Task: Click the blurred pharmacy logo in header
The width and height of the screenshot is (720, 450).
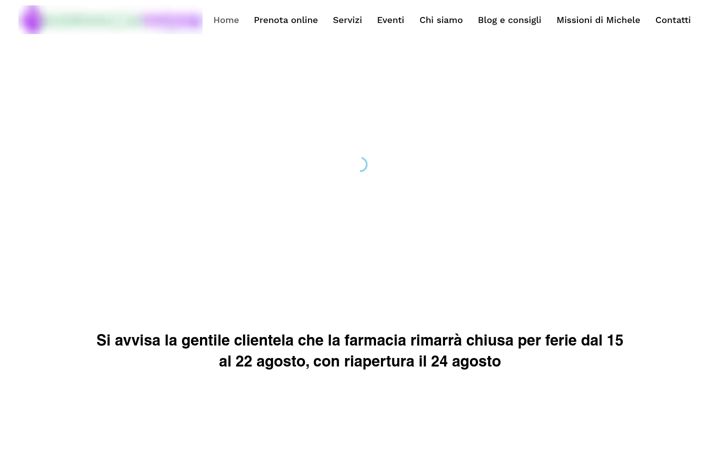Action: pos(111,20)
